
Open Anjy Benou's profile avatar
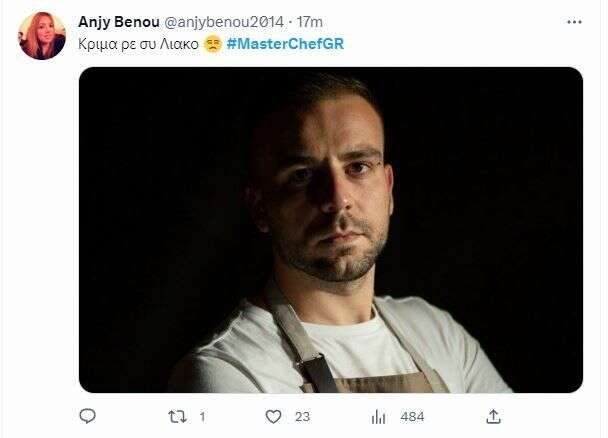coord(42,36)
